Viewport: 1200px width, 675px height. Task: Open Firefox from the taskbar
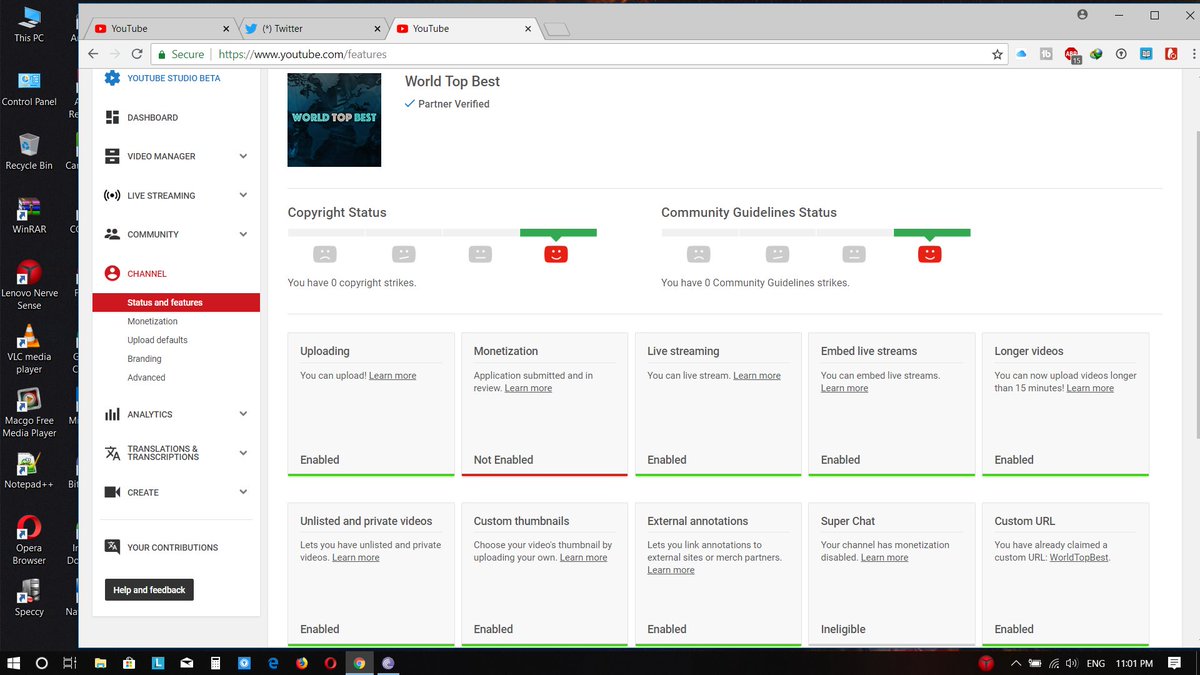coord(302,663)
